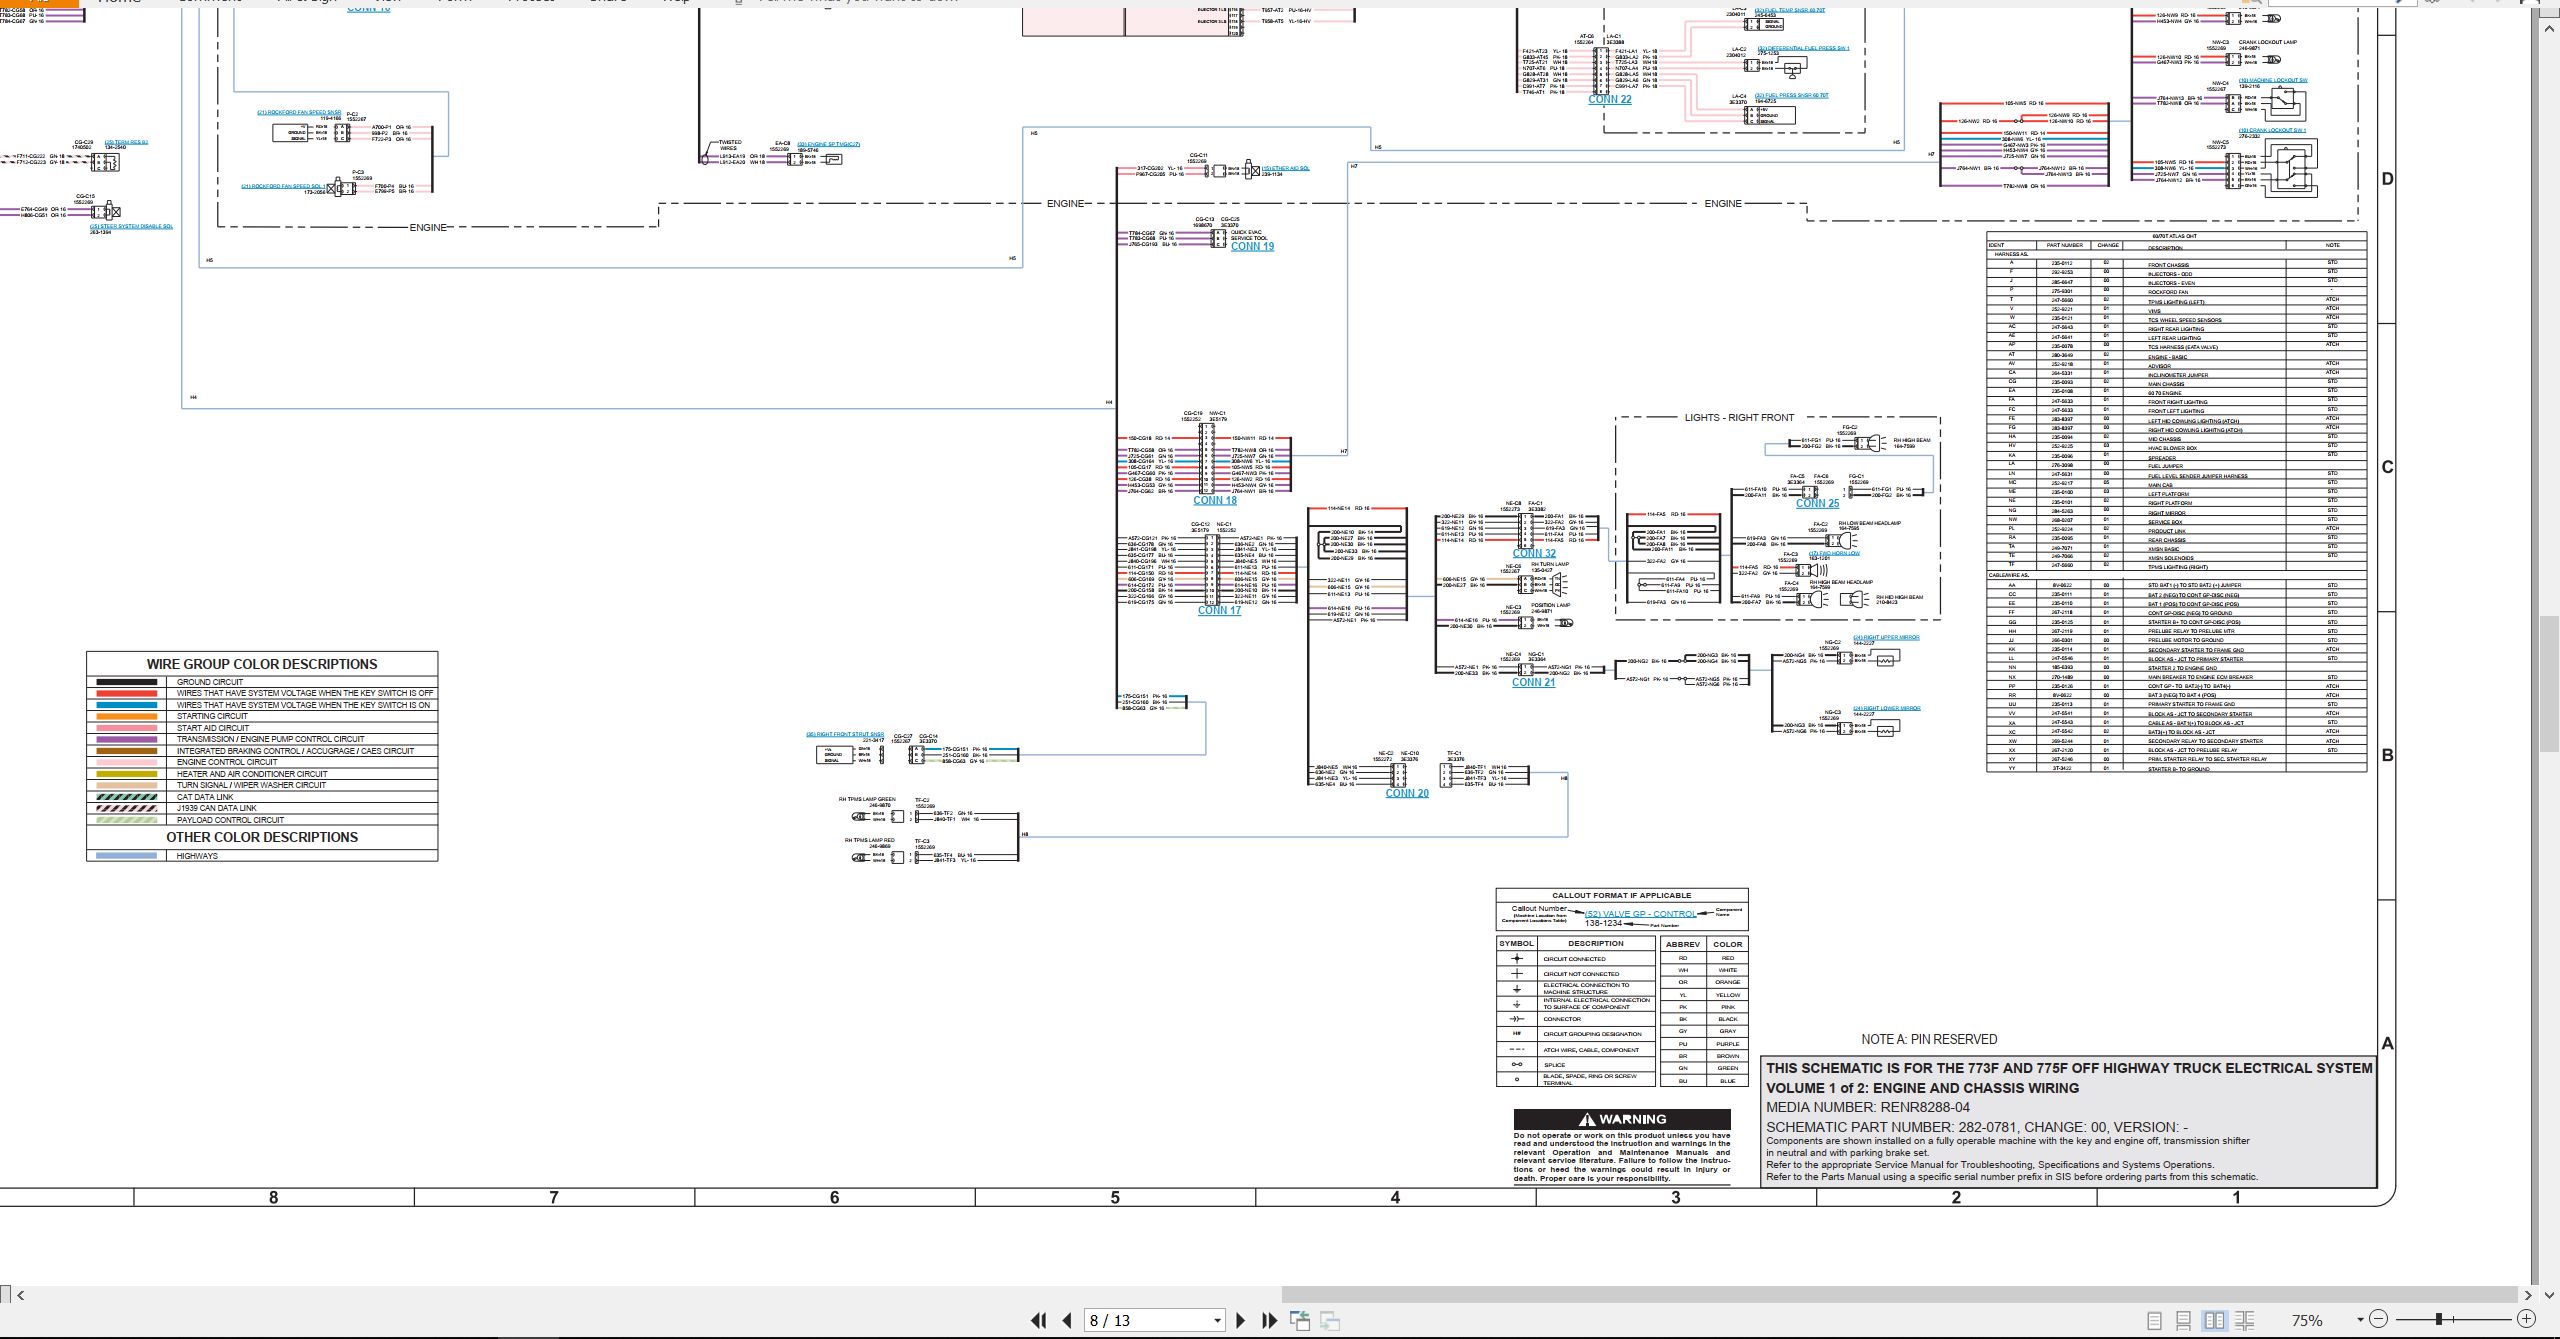Image resolution: width=2560 pixels, height=1339 pixels.
Task: Go to the previous page
Action: tap(1067, 1320)
